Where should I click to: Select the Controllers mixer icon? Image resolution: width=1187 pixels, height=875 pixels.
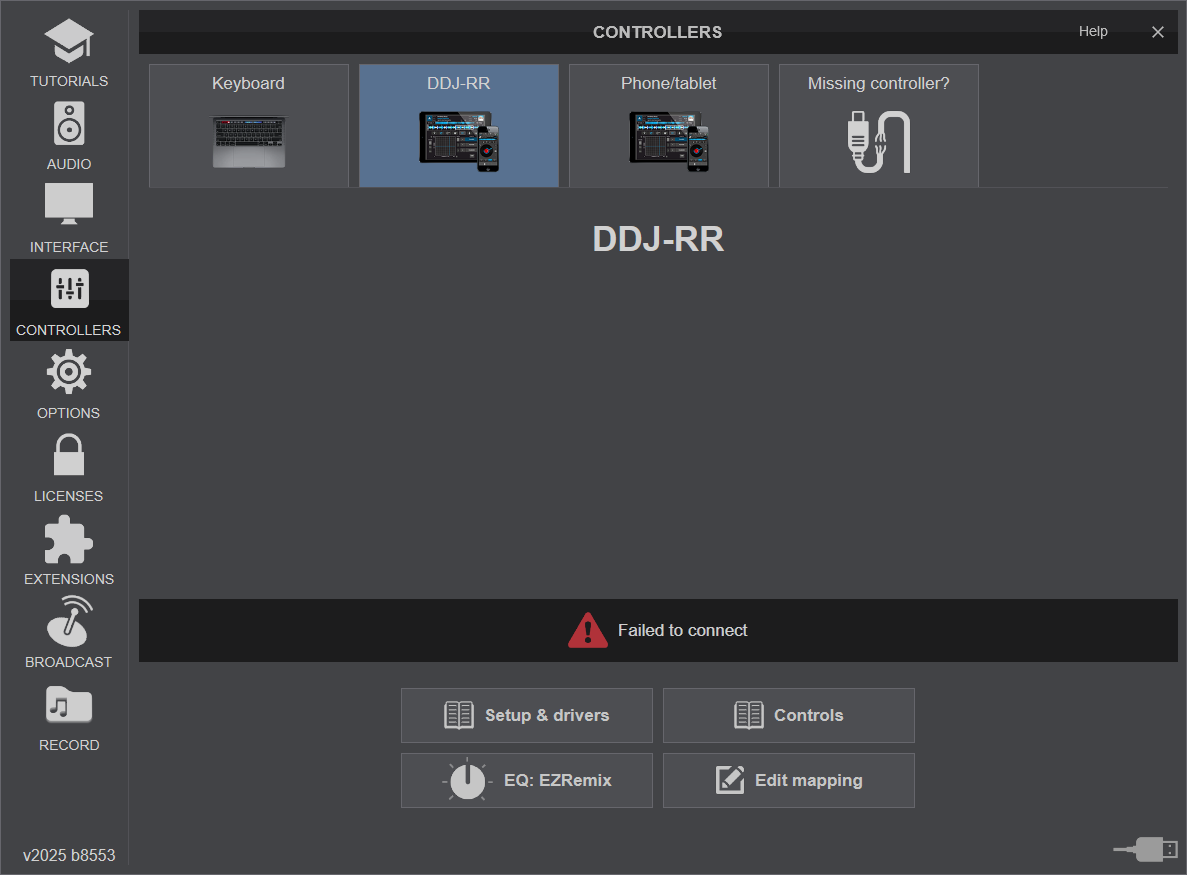(69, 289)
